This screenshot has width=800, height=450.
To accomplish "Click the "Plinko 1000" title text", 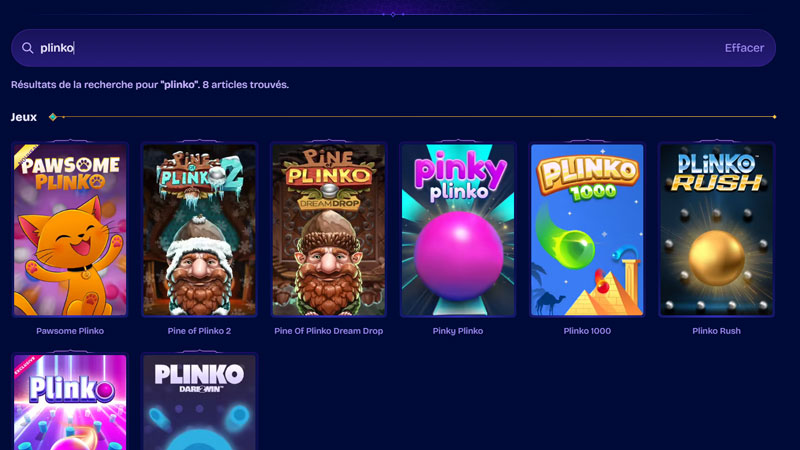I will pos(587,331).
